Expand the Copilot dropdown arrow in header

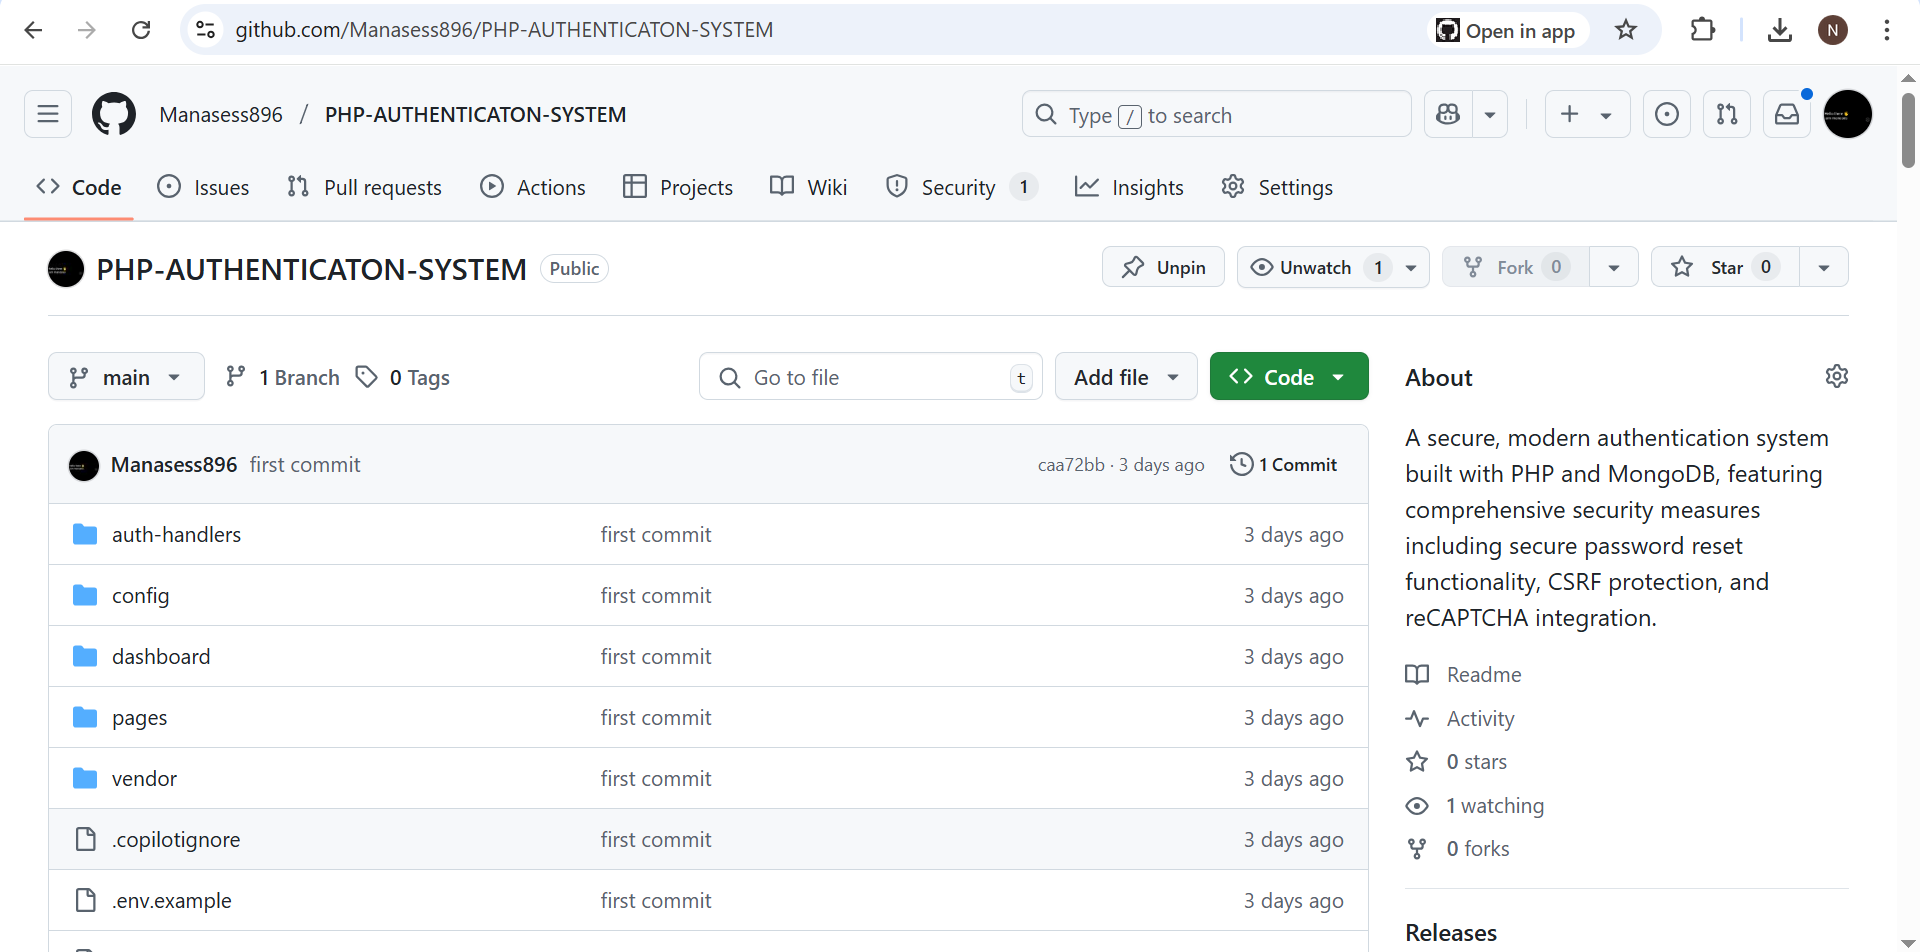pos(1490,114)
